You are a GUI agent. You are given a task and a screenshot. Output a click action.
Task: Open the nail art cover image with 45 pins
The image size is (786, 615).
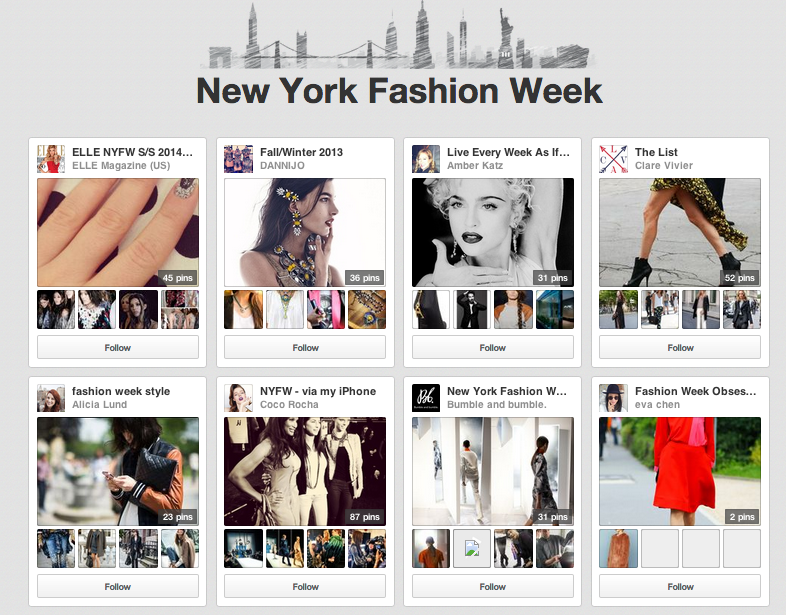[x=118, y=233]
